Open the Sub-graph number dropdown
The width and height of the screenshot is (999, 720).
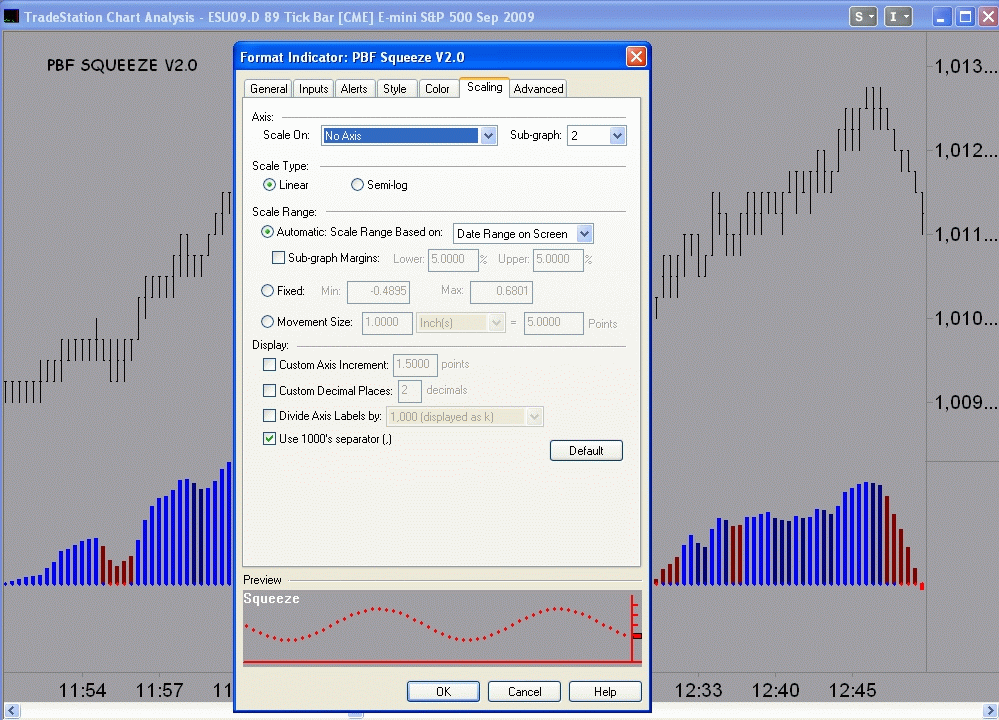[x=617, y=136]
